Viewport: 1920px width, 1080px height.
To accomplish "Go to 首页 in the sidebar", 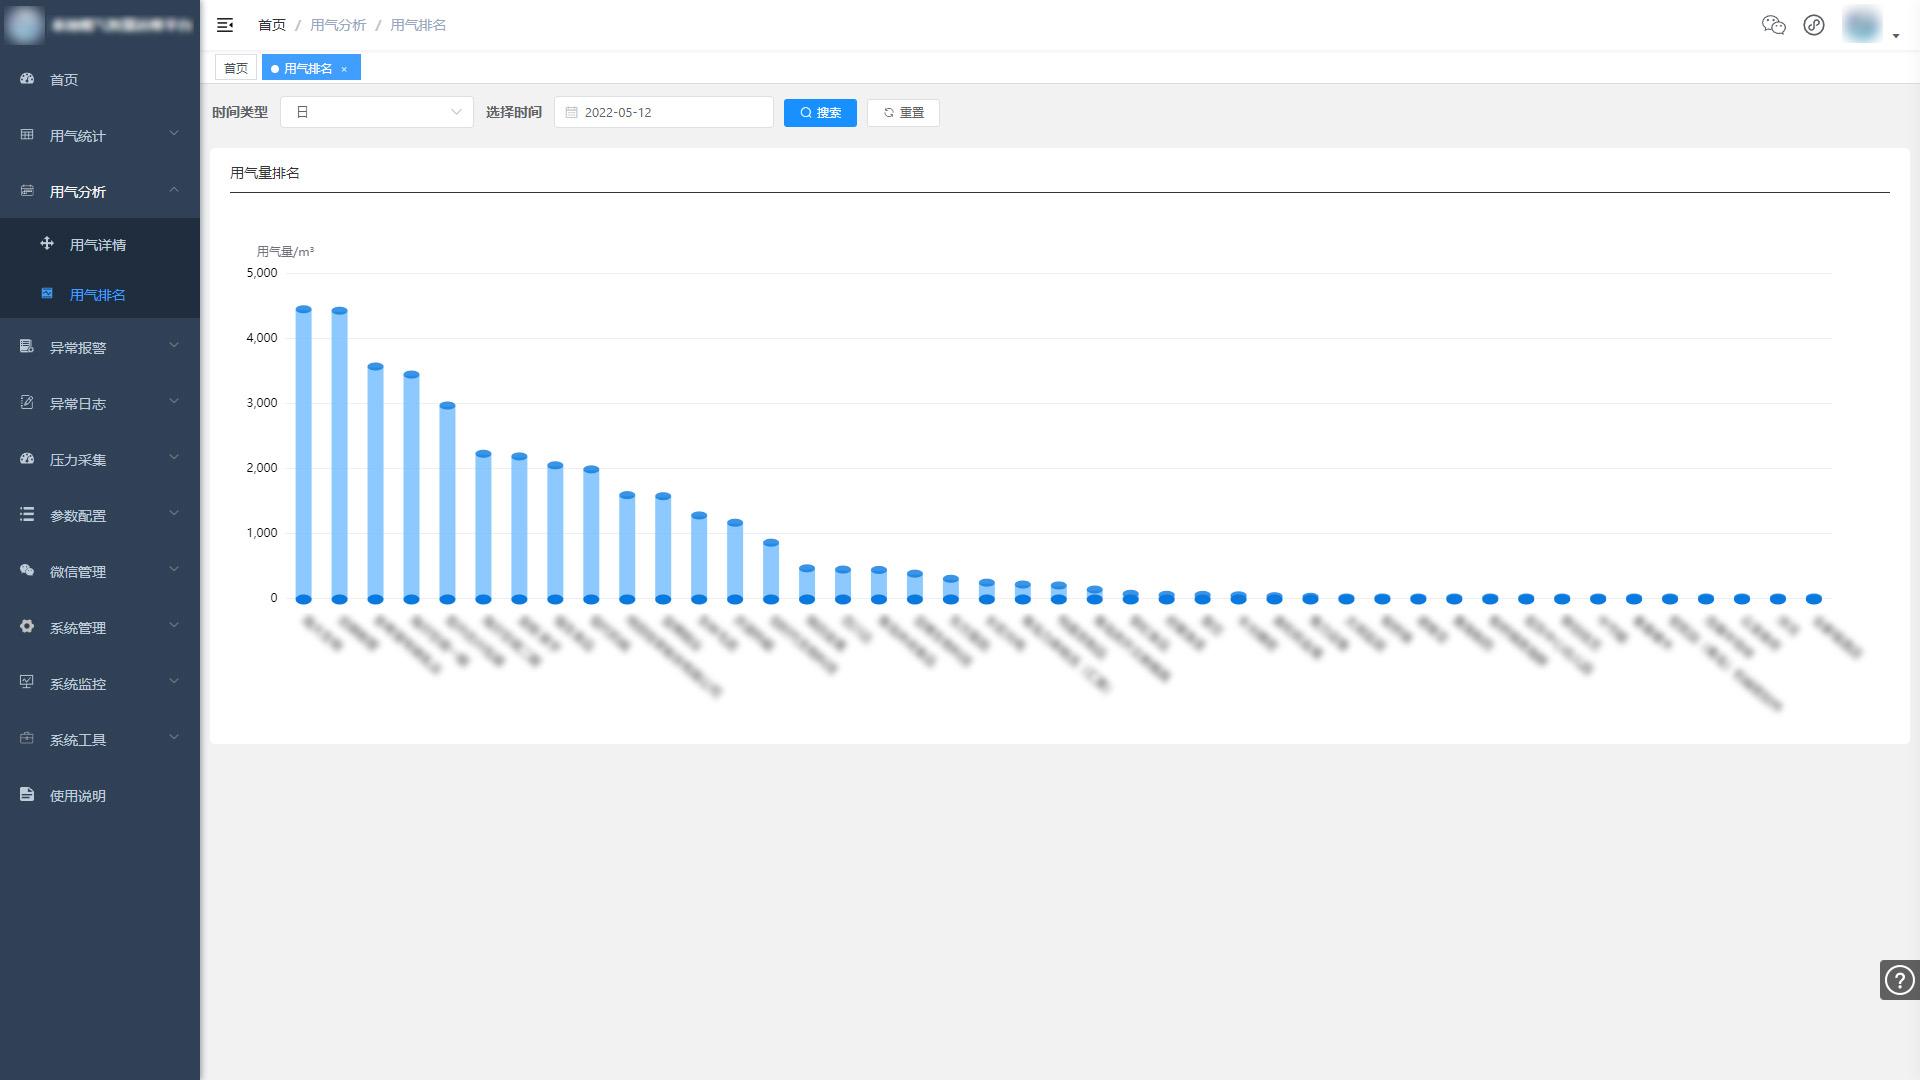I will [100, 79].
